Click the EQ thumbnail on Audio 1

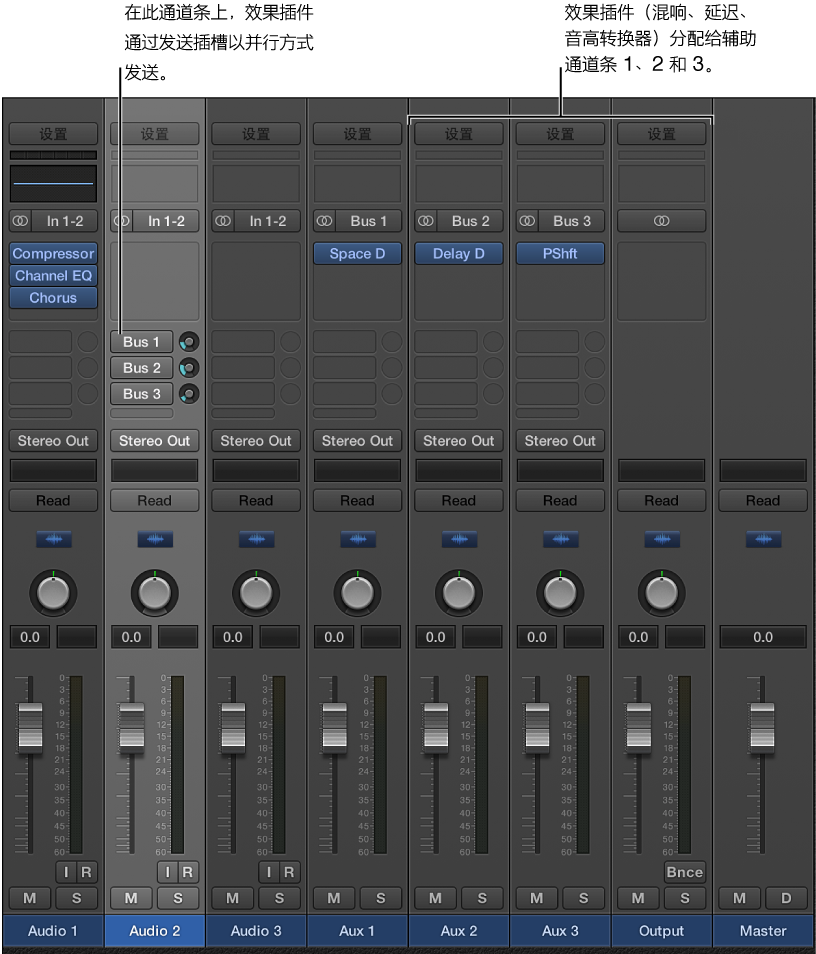pyautogui.click(x=53, y=185)
